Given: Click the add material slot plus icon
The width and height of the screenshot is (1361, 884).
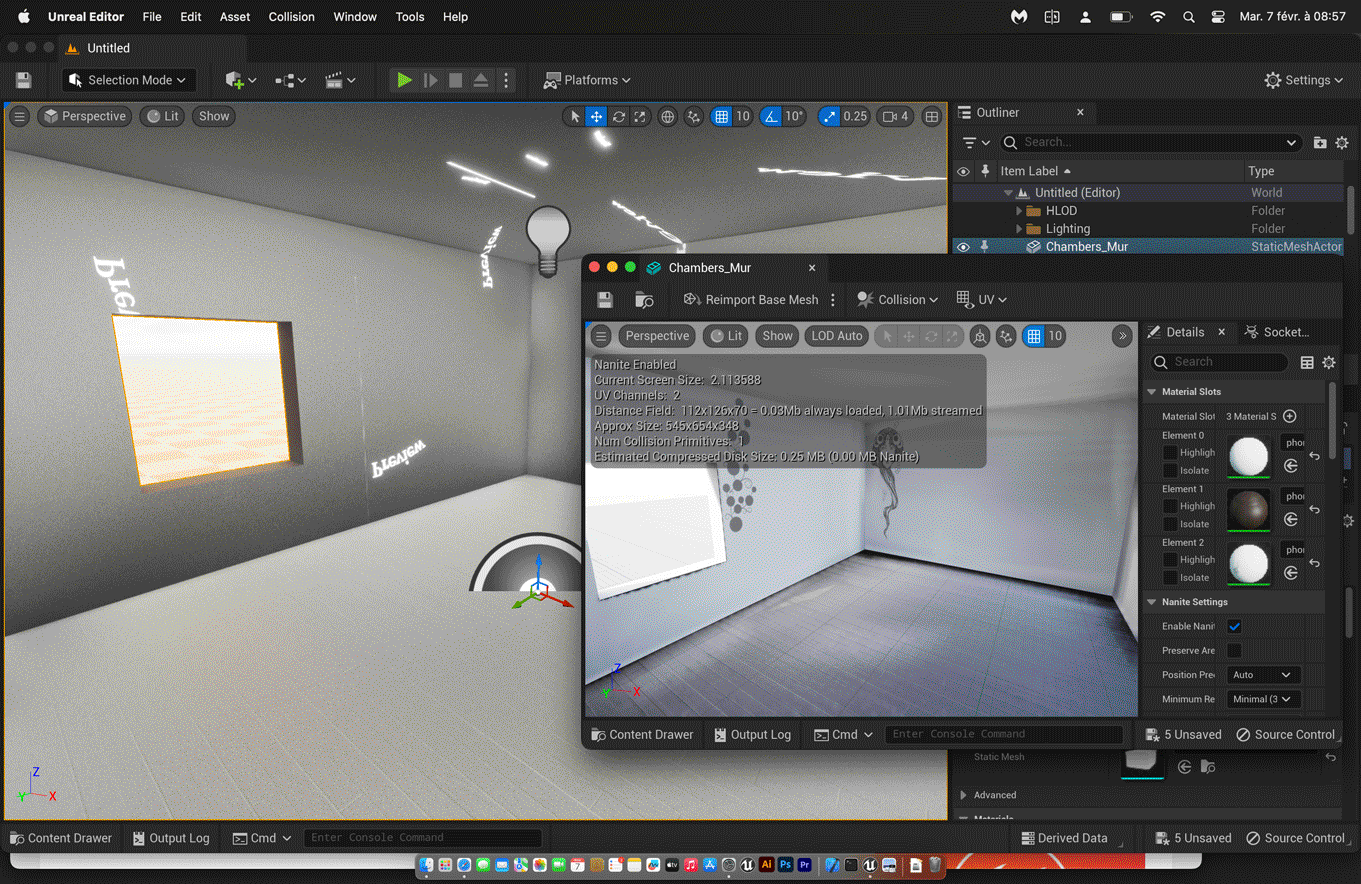Looking at the screenshot, I should click(x=1290, y=416).
